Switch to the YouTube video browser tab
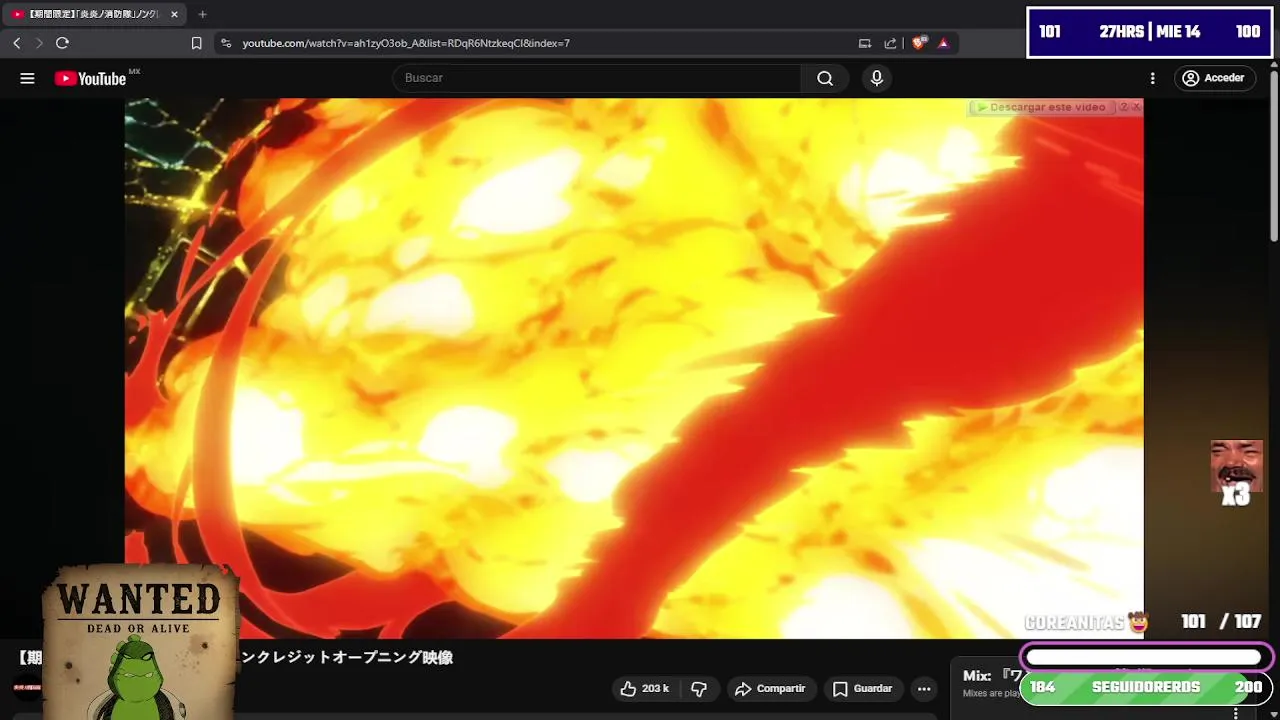Image resolution: width=1280 pixels, height=720 pixels. (94, 14)
